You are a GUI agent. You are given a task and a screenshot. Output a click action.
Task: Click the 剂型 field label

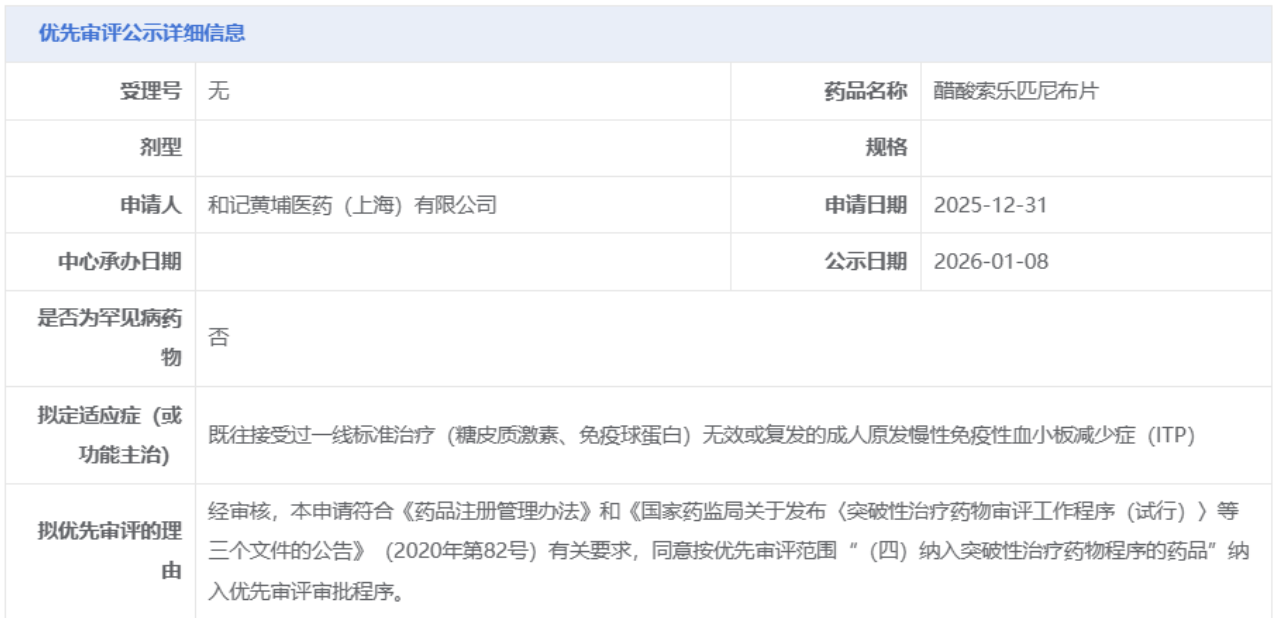pyautogui.click(x=160, y=148)
